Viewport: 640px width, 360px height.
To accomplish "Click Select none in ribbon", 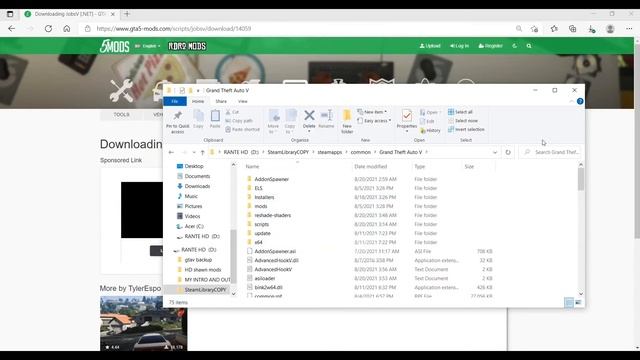I will 462,121.
